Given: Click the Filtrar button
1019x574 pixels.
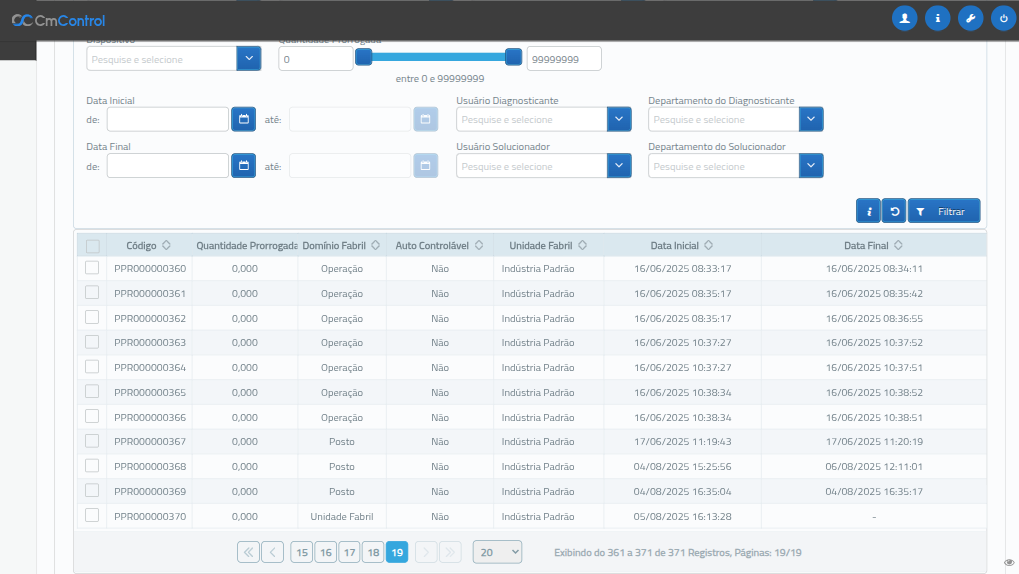Looking at the screenshot, I should click(944, 211).
